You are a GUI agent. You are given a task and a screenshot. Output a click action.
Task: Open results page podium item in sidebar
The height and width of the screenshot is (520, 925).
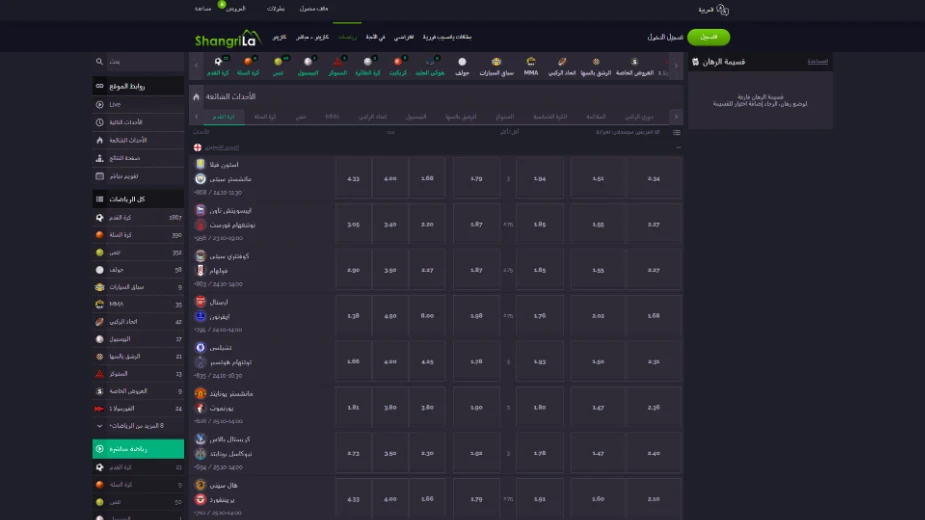point(138,158)
